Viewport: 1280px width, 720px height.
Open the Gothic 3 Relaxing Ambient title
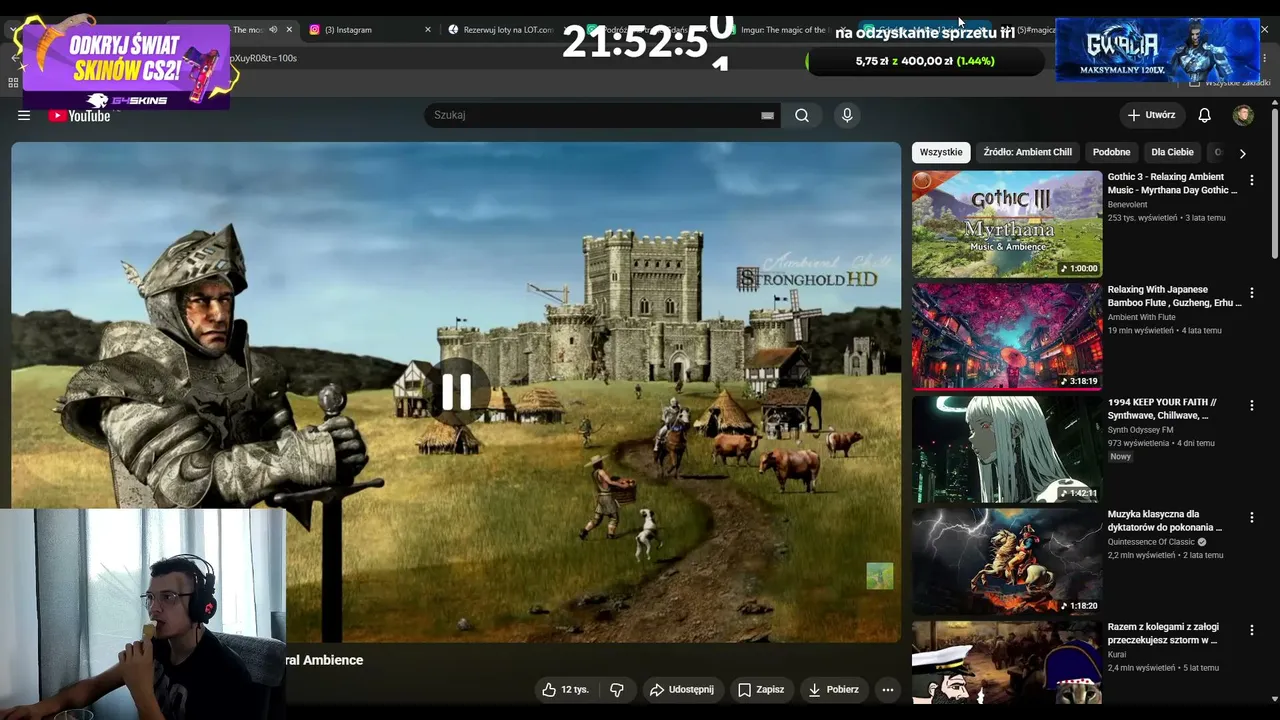(x=1172, y=184)
